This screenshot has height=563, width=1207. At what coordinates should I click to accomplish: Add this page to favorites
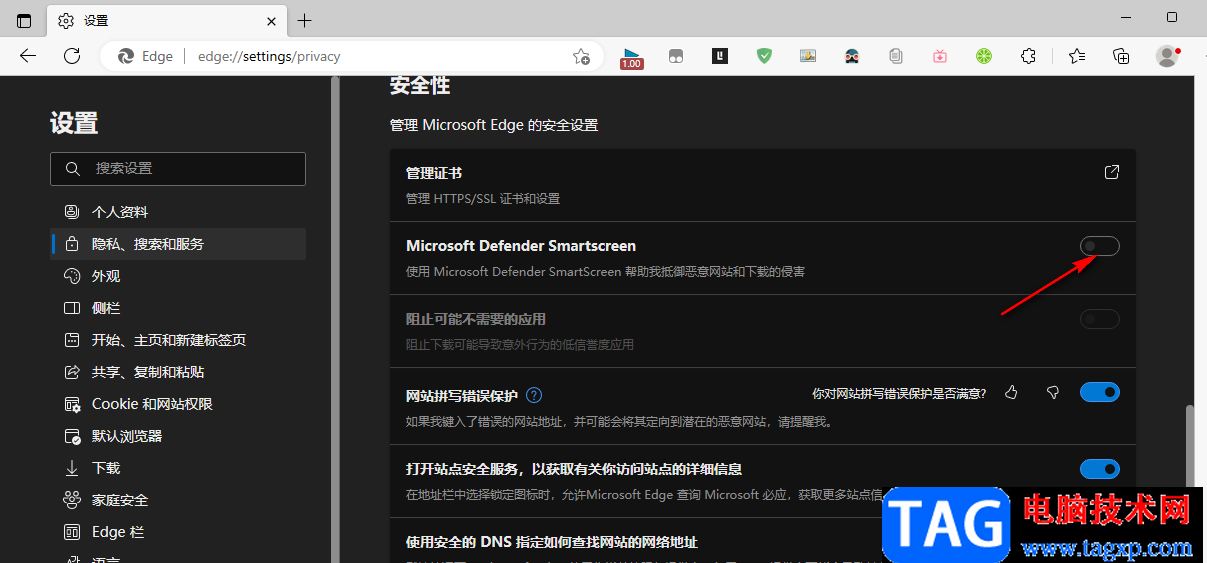[581, 56]
